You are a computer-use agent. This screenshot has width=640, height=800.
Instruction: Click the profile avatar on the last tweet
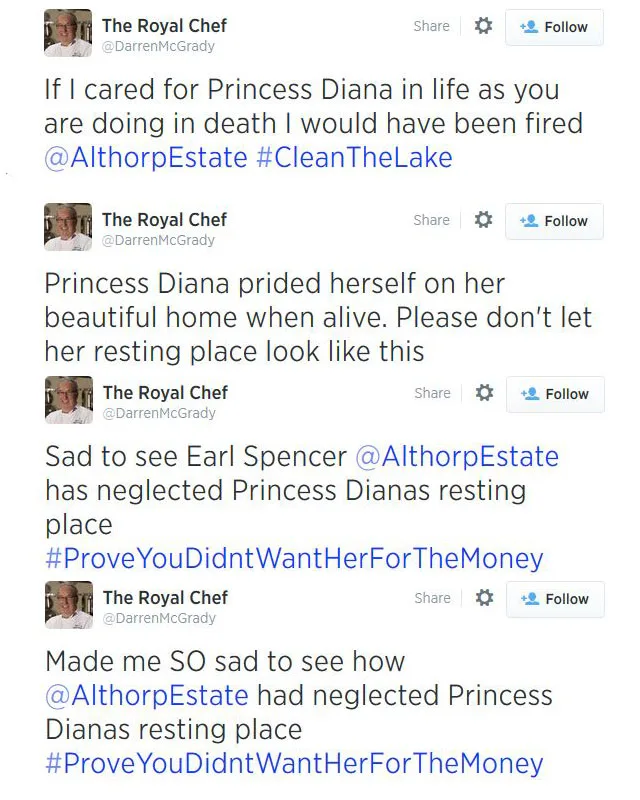tap(68, 605)
